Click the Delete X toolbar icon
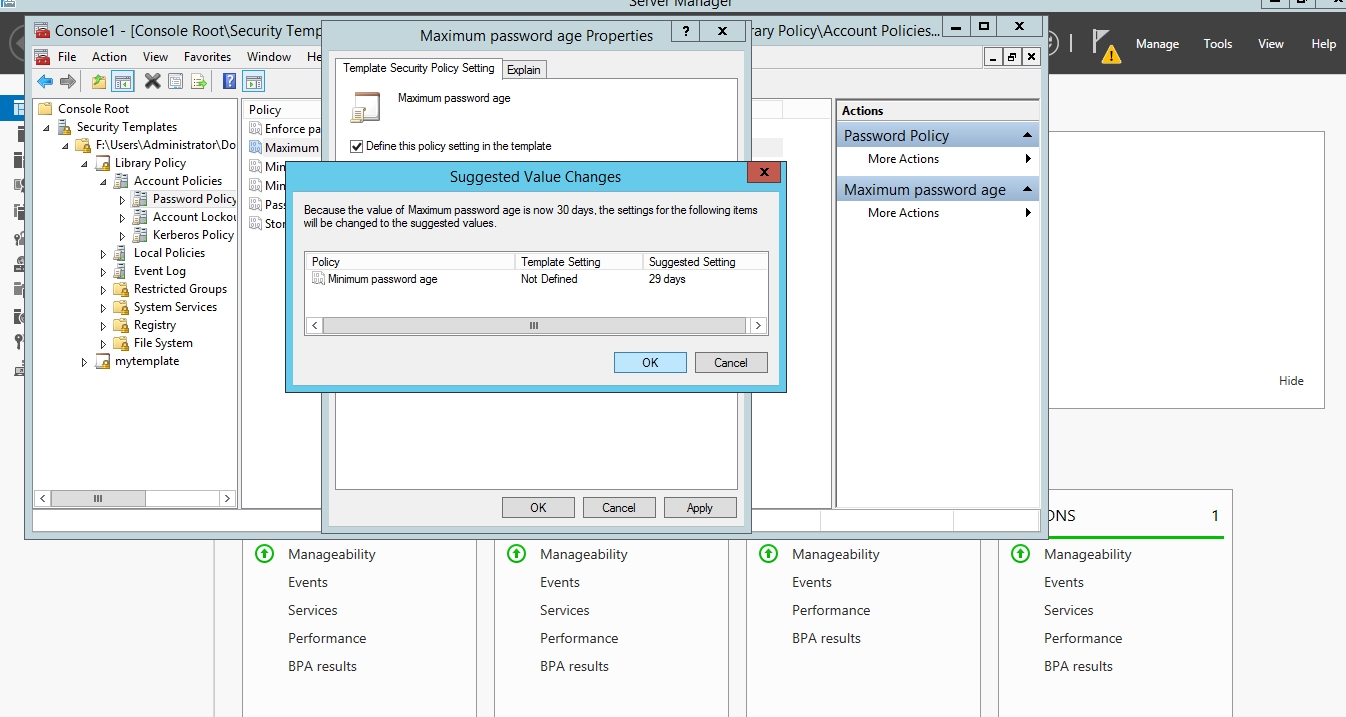Viewport: 1346px width, 717px height. [x=152, y=82]
